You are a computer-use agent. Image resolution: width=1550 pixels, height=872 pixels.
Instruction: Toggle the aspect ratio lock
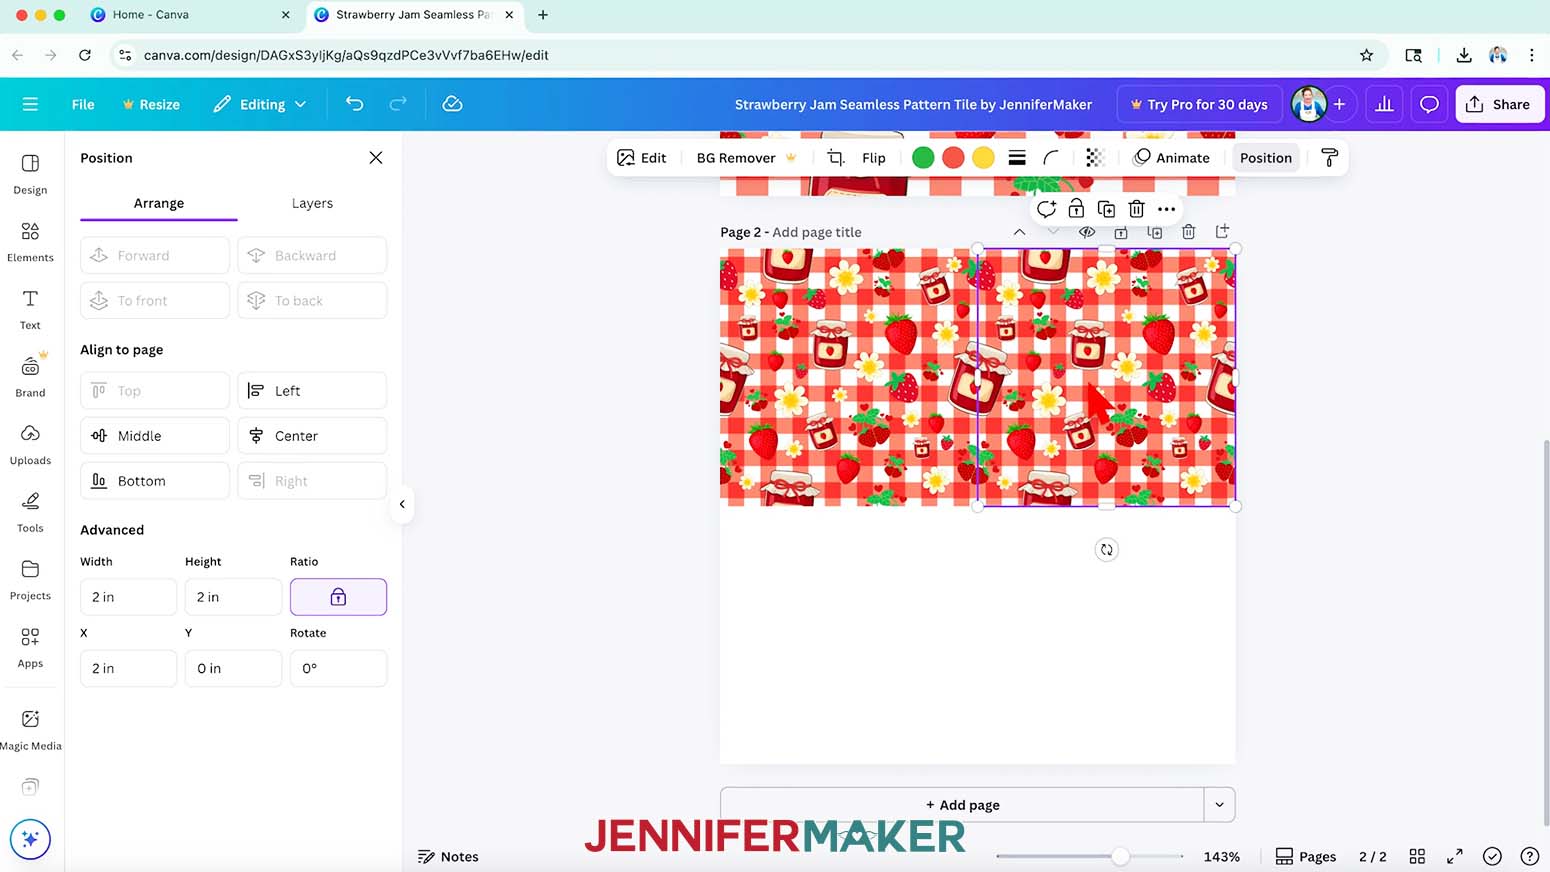pyautogui.click(x=338, y=597)
